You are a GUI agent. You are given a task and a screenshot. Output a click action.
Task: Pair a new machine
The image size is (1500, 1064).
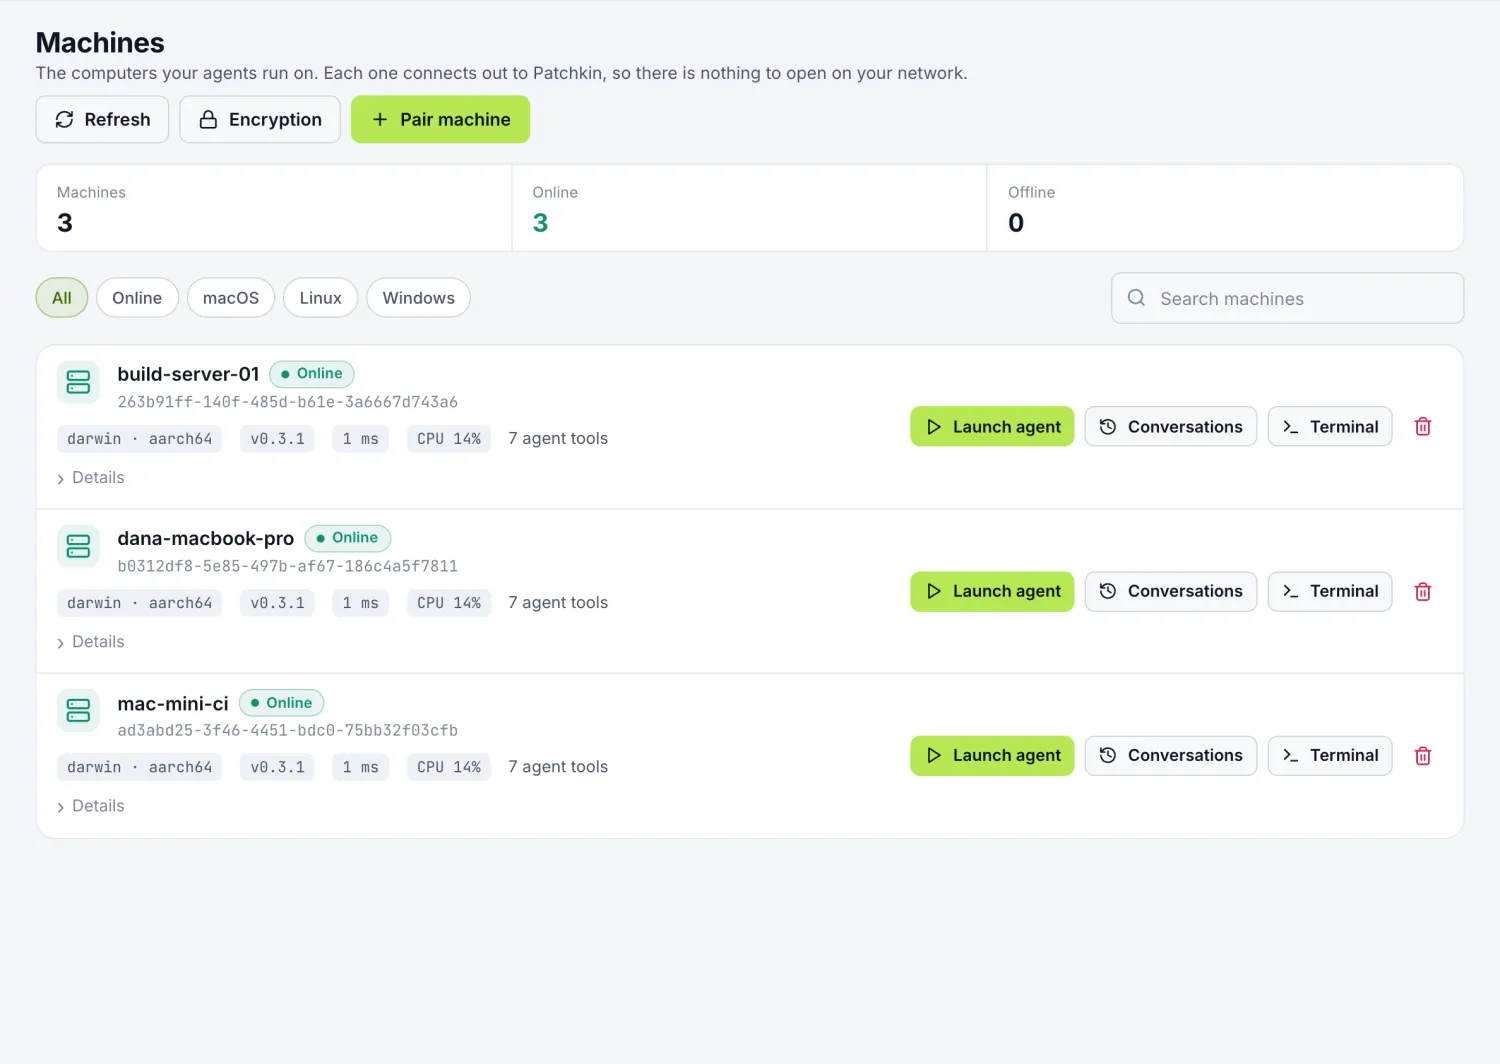(440, 120)
